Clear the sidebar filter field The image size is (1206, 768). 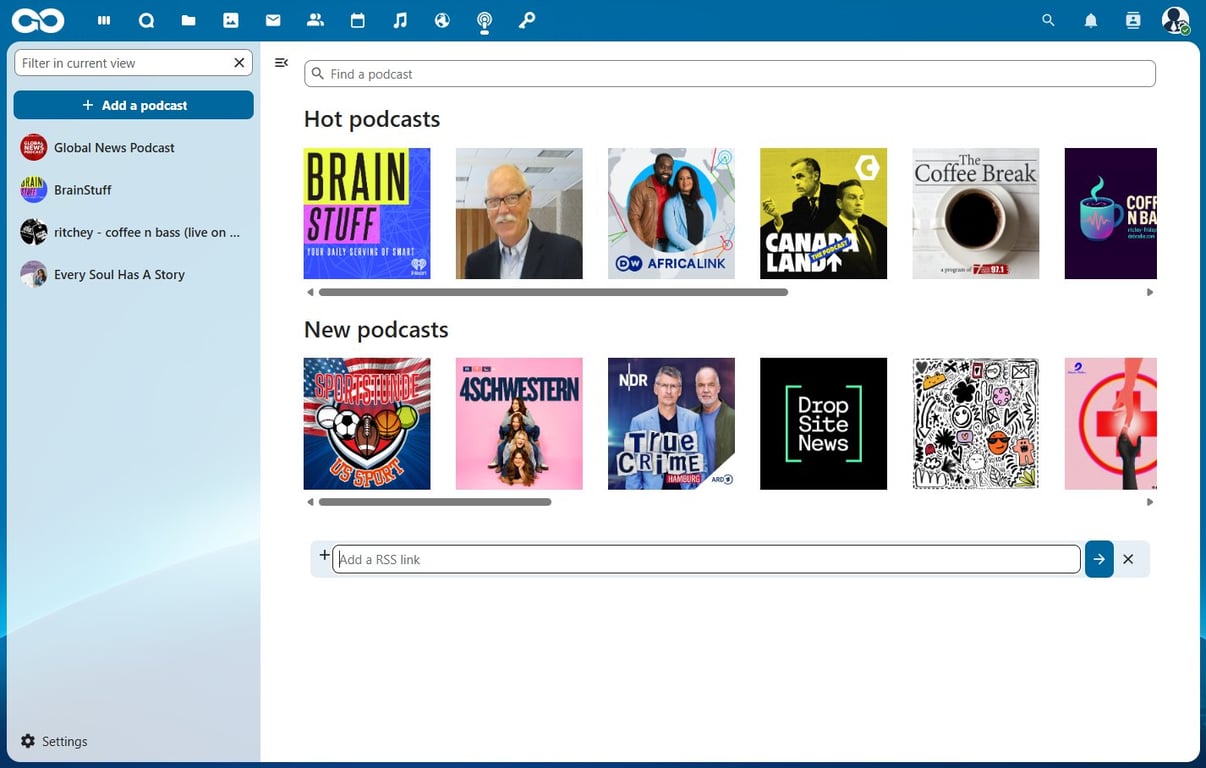click(x=239, y=63)
